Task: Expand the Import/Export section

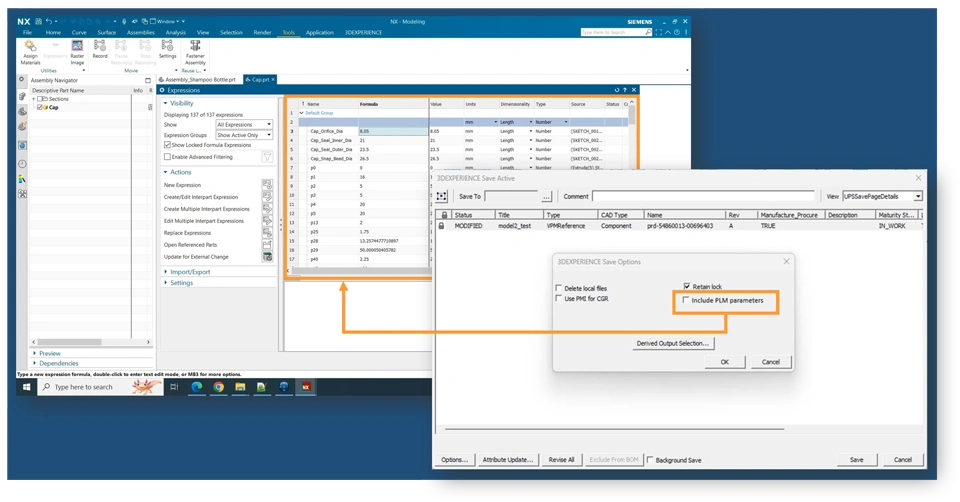Action: coord(165,272)
